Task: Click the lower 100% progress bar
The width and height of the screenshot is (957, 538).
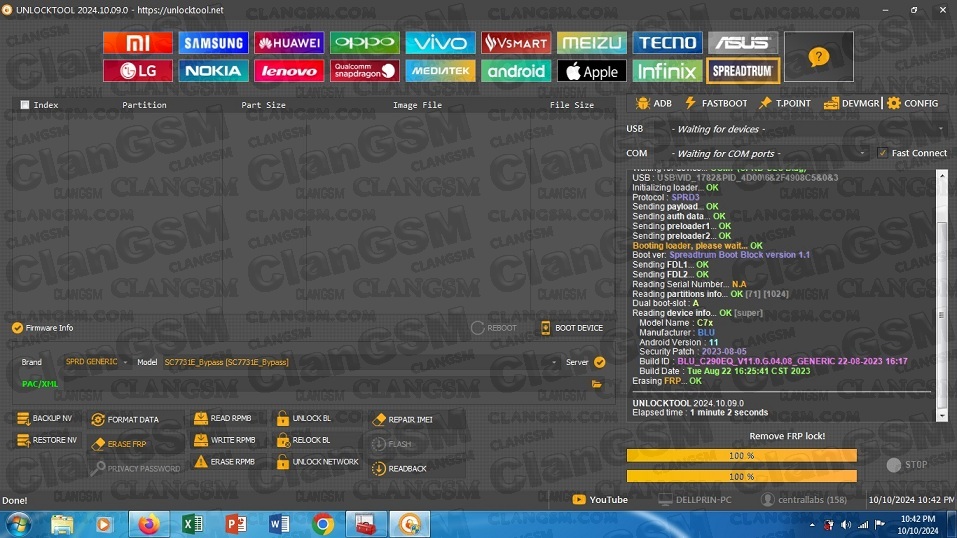Action: pos(742,476)
